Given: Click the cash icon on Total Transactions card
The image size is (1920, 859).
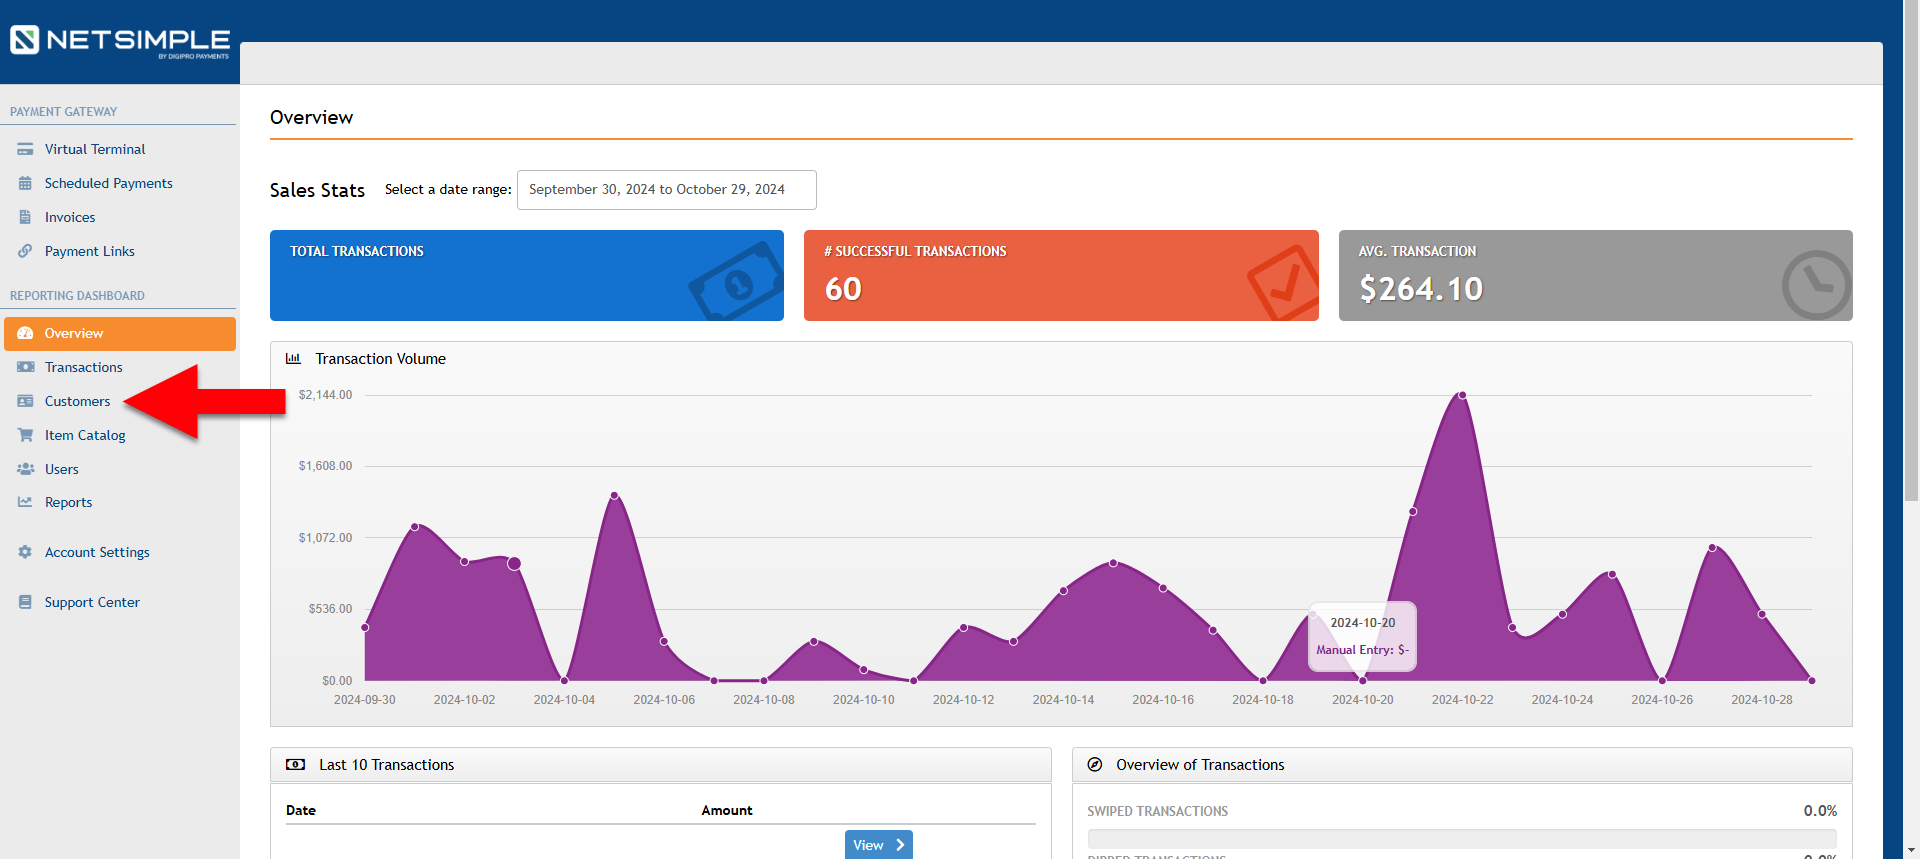Looking at the screenshot, I should click(x=736, y=281).
